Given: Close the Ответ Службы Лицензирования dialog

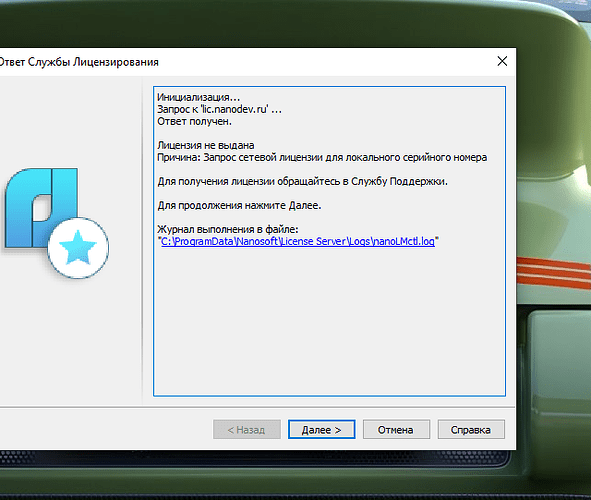Looking at the screenshot, I should (502, 61).
